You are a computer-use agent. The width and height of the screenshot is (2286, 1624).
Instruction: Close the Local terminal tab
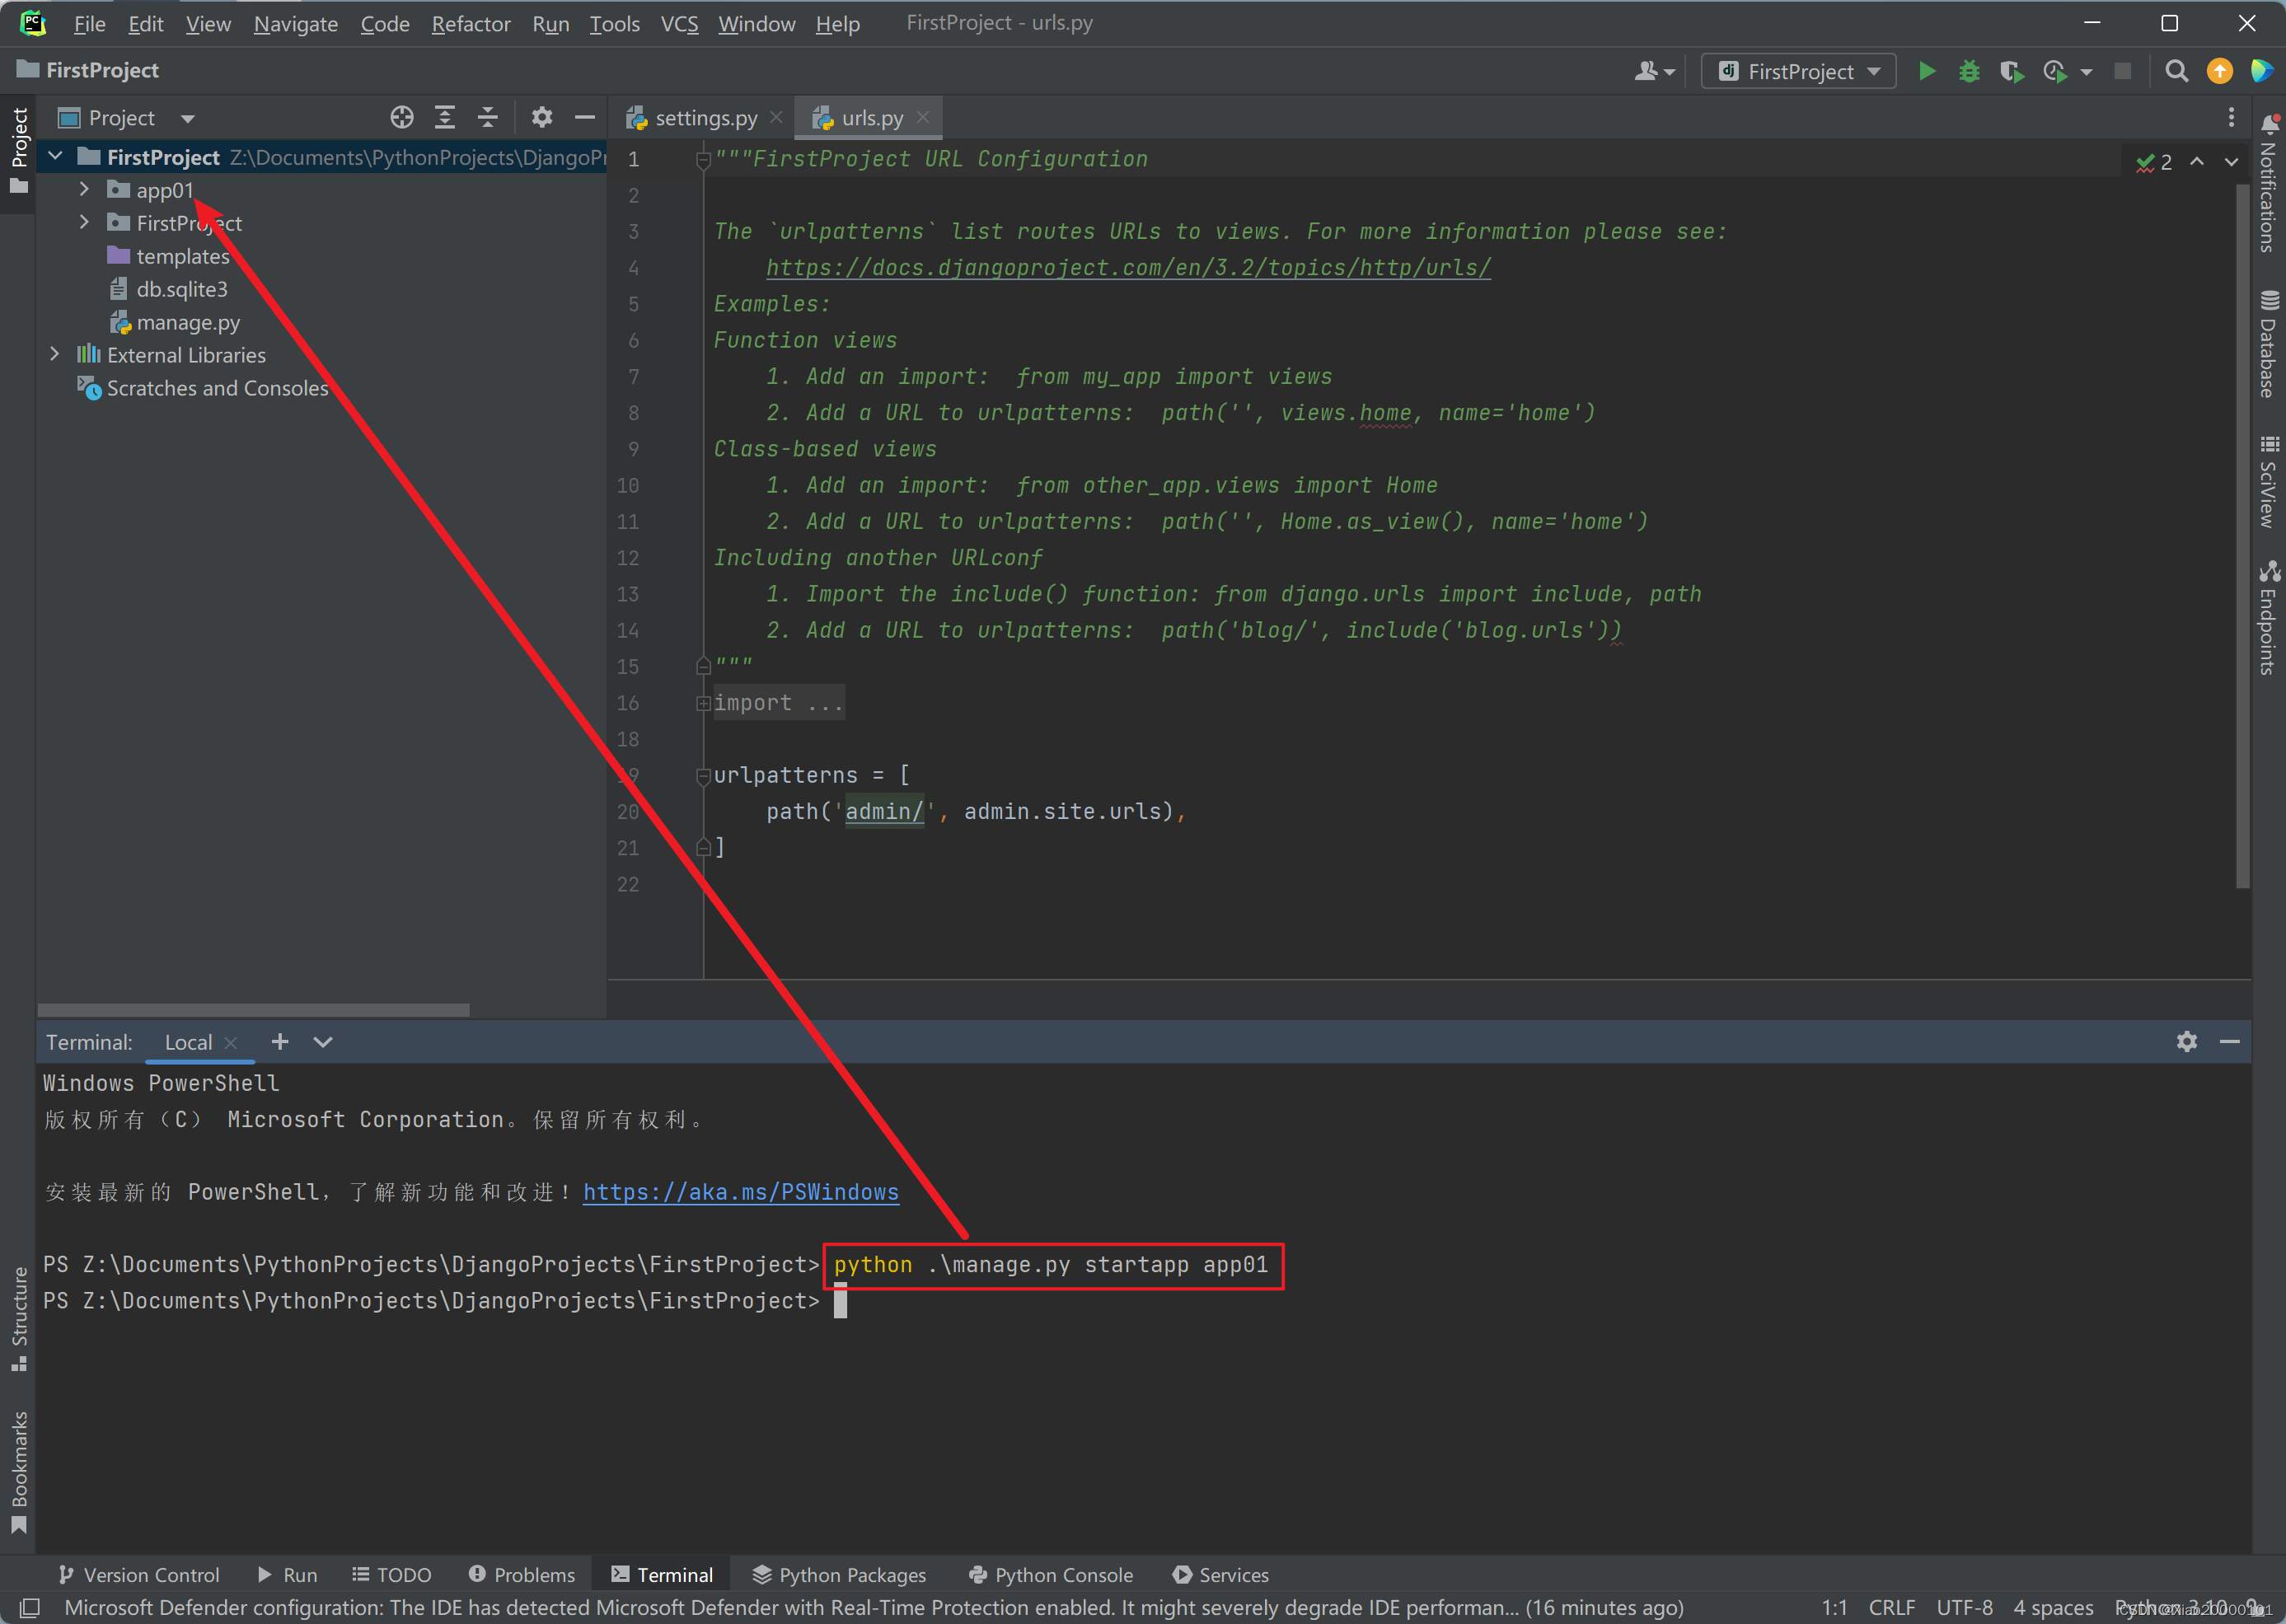coord(231,1042)
